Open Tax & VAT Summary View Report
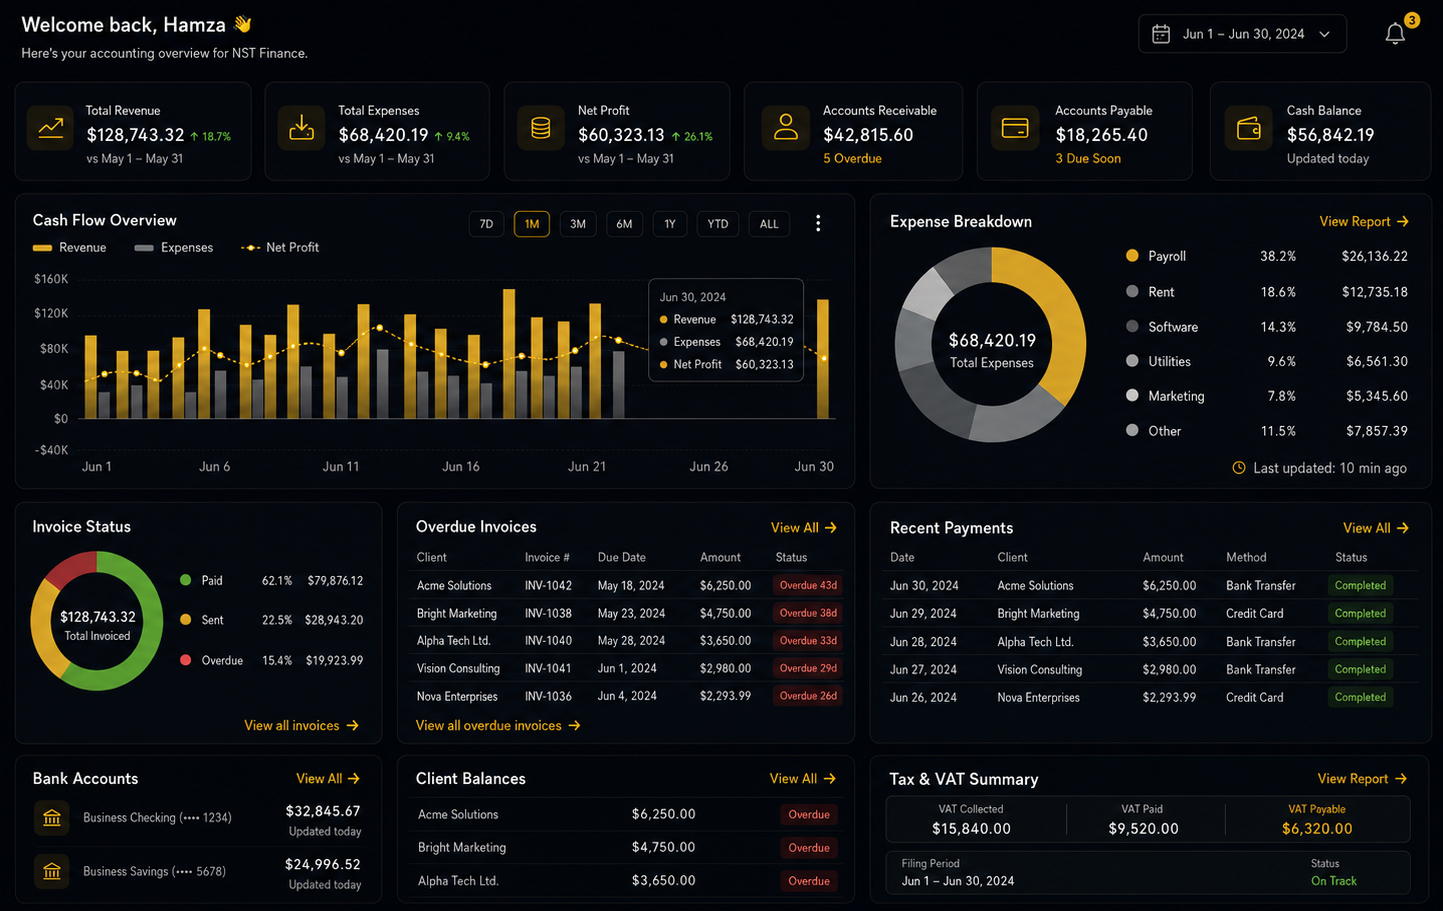This screenshot has height=911, width=1443. click(1362, 779)
